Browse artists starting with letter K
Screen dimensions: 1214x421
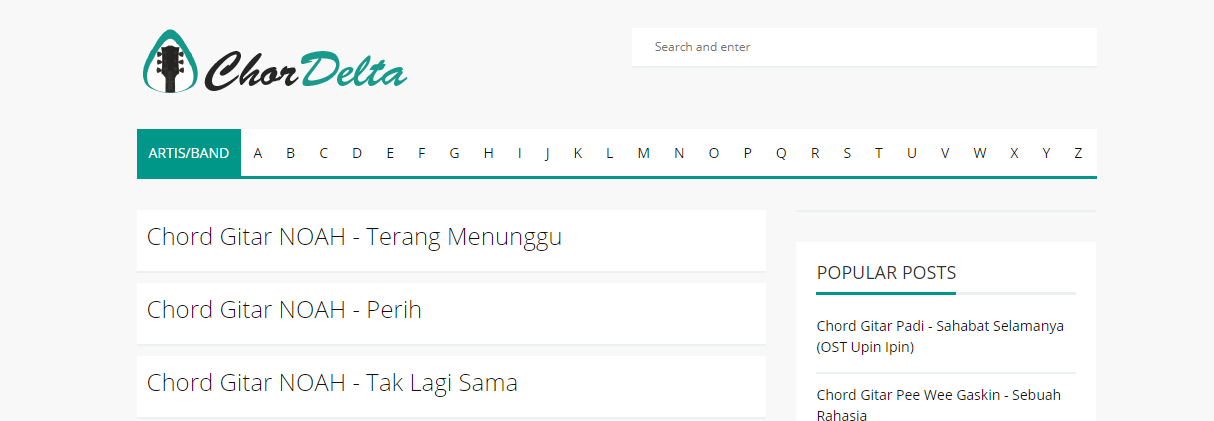point(578,153)
